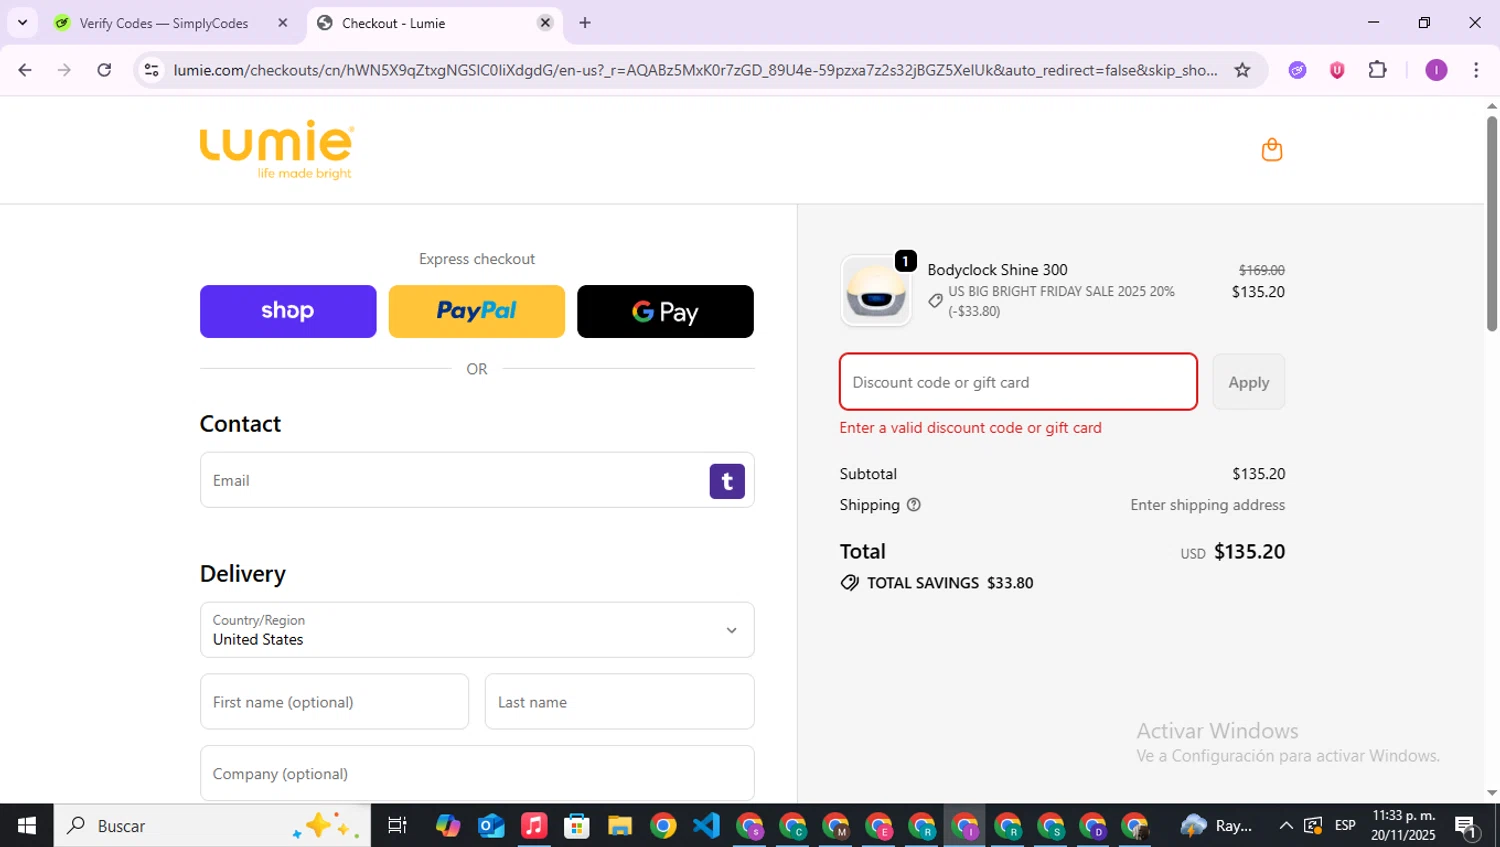This screenshot has width=1500, height=847.
Task: Open Outlook from the taskbar
Action: pyautogui.click(x=491, y=826)
